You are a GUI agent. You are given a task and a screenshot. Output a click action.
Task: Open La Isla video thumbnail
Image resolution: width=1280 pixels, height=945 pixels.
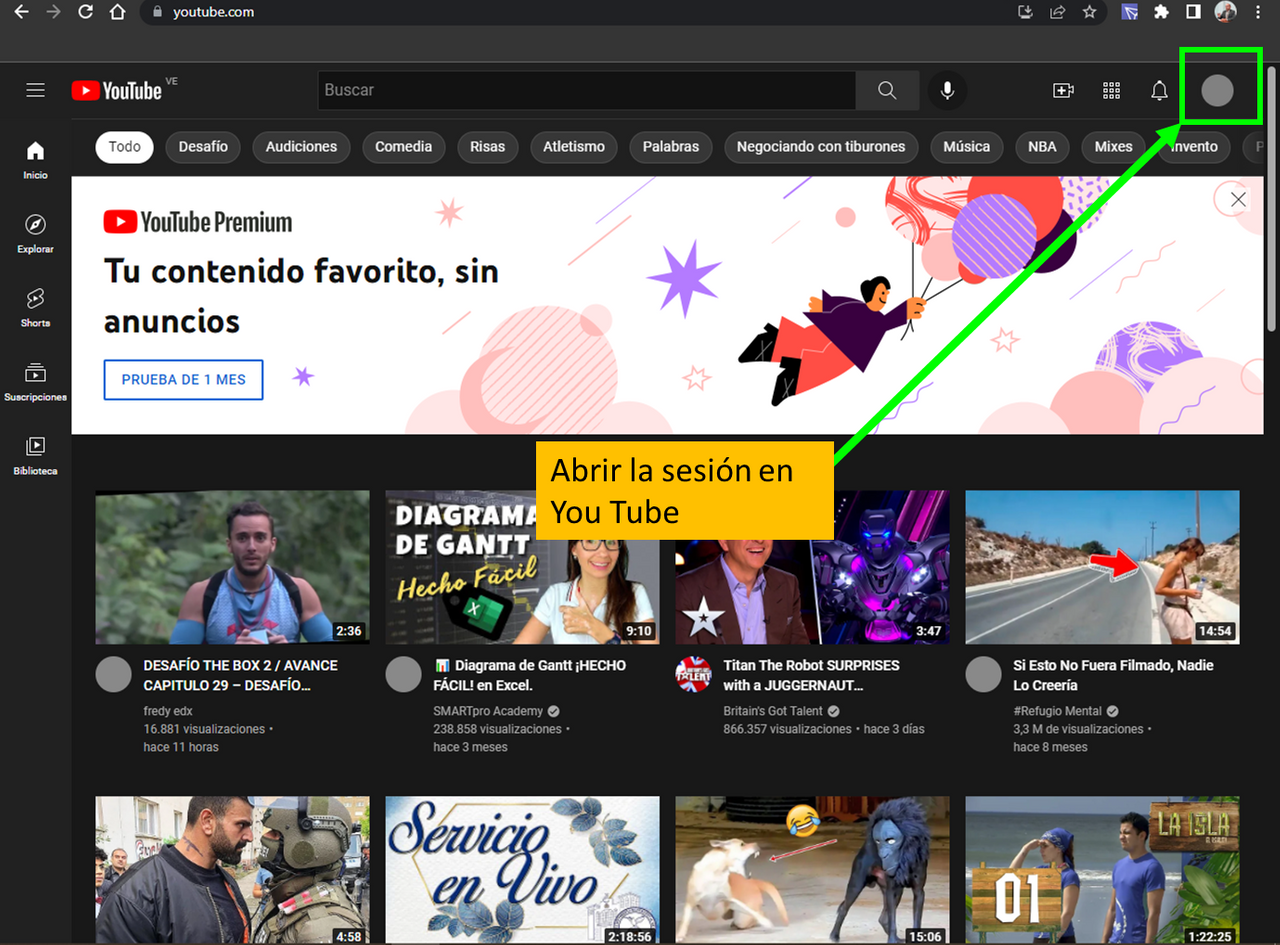(1102, 870)
